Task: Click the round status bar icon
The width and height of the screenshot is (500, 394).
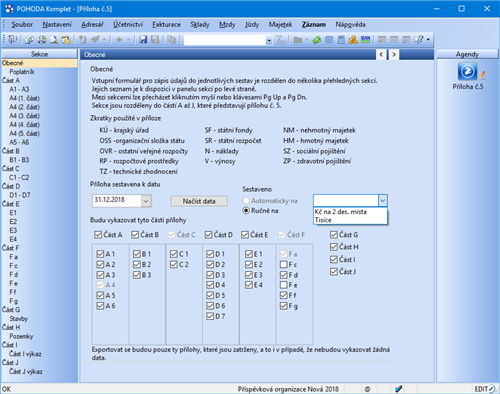Action: (x=367, y=389)
